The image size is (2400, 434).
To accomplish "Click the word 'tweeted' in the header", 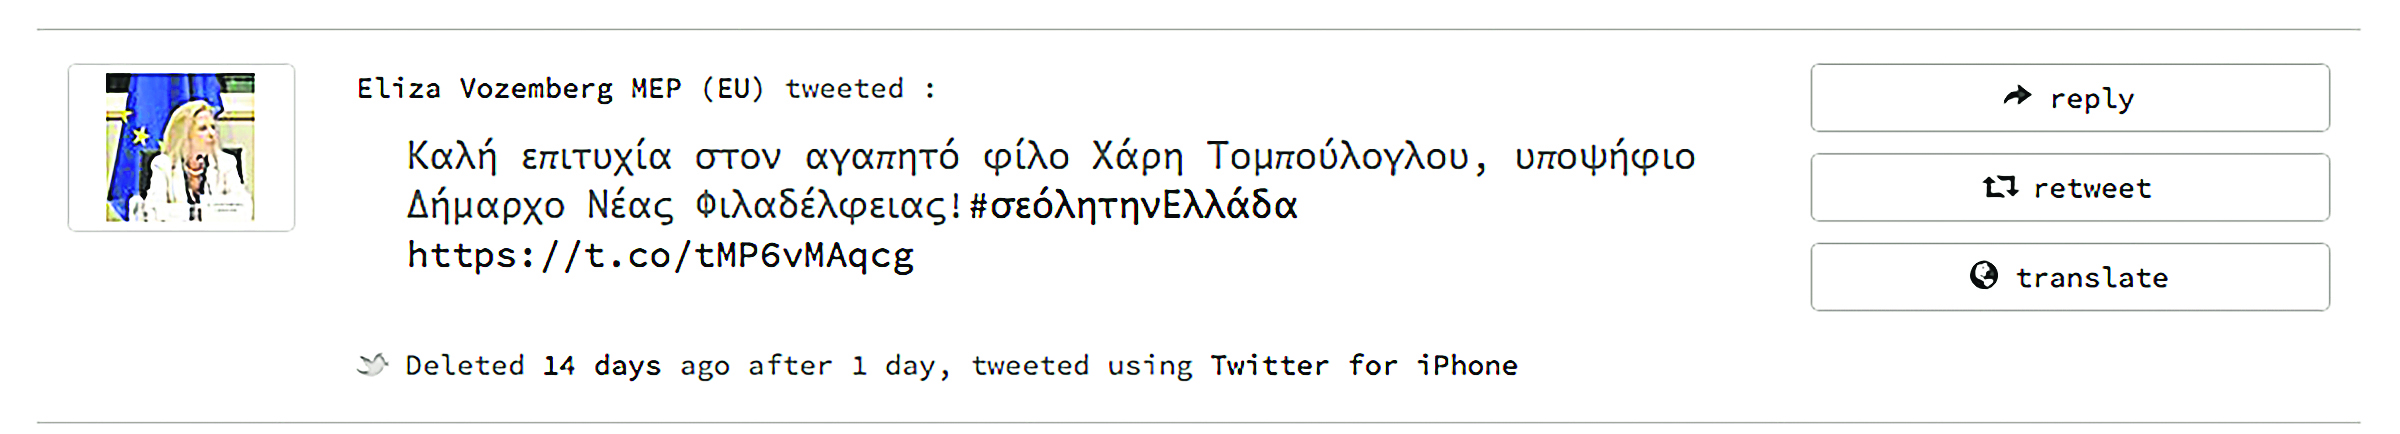I will click(x=844, y=89).
